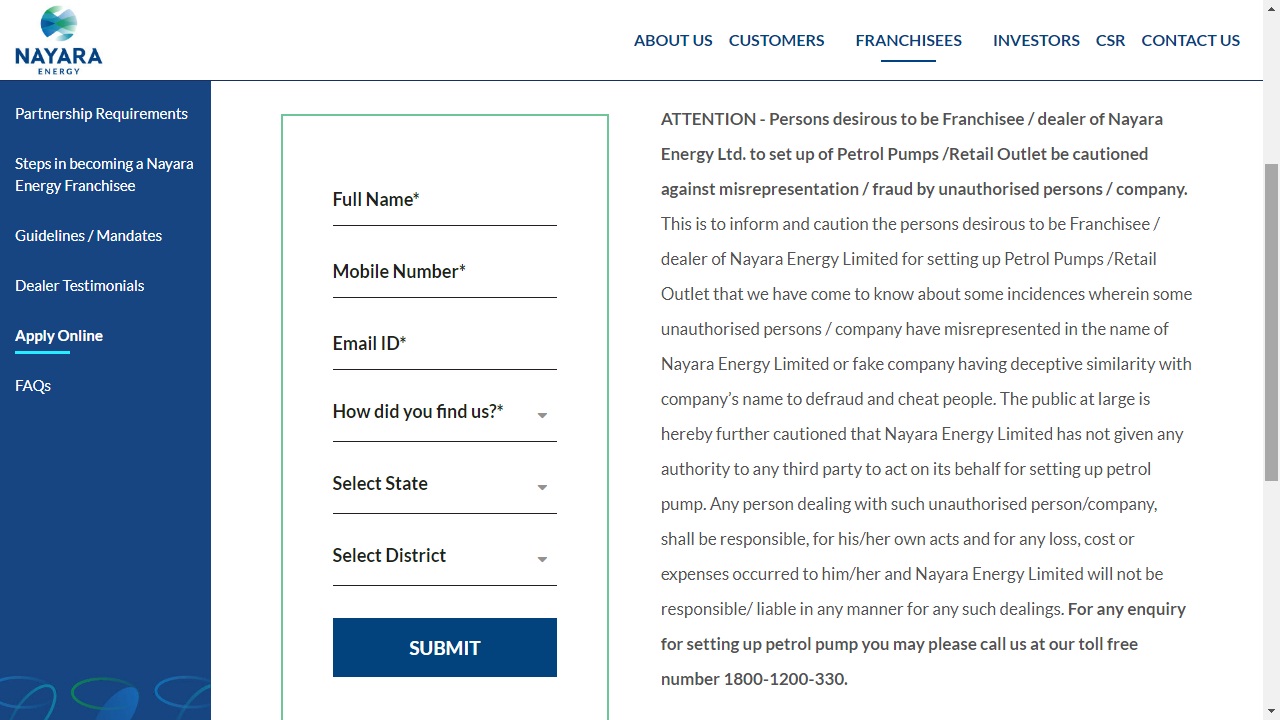Open the FAQs page
This screenshot has width=1280, height=720.
click(x=33, y=385)
